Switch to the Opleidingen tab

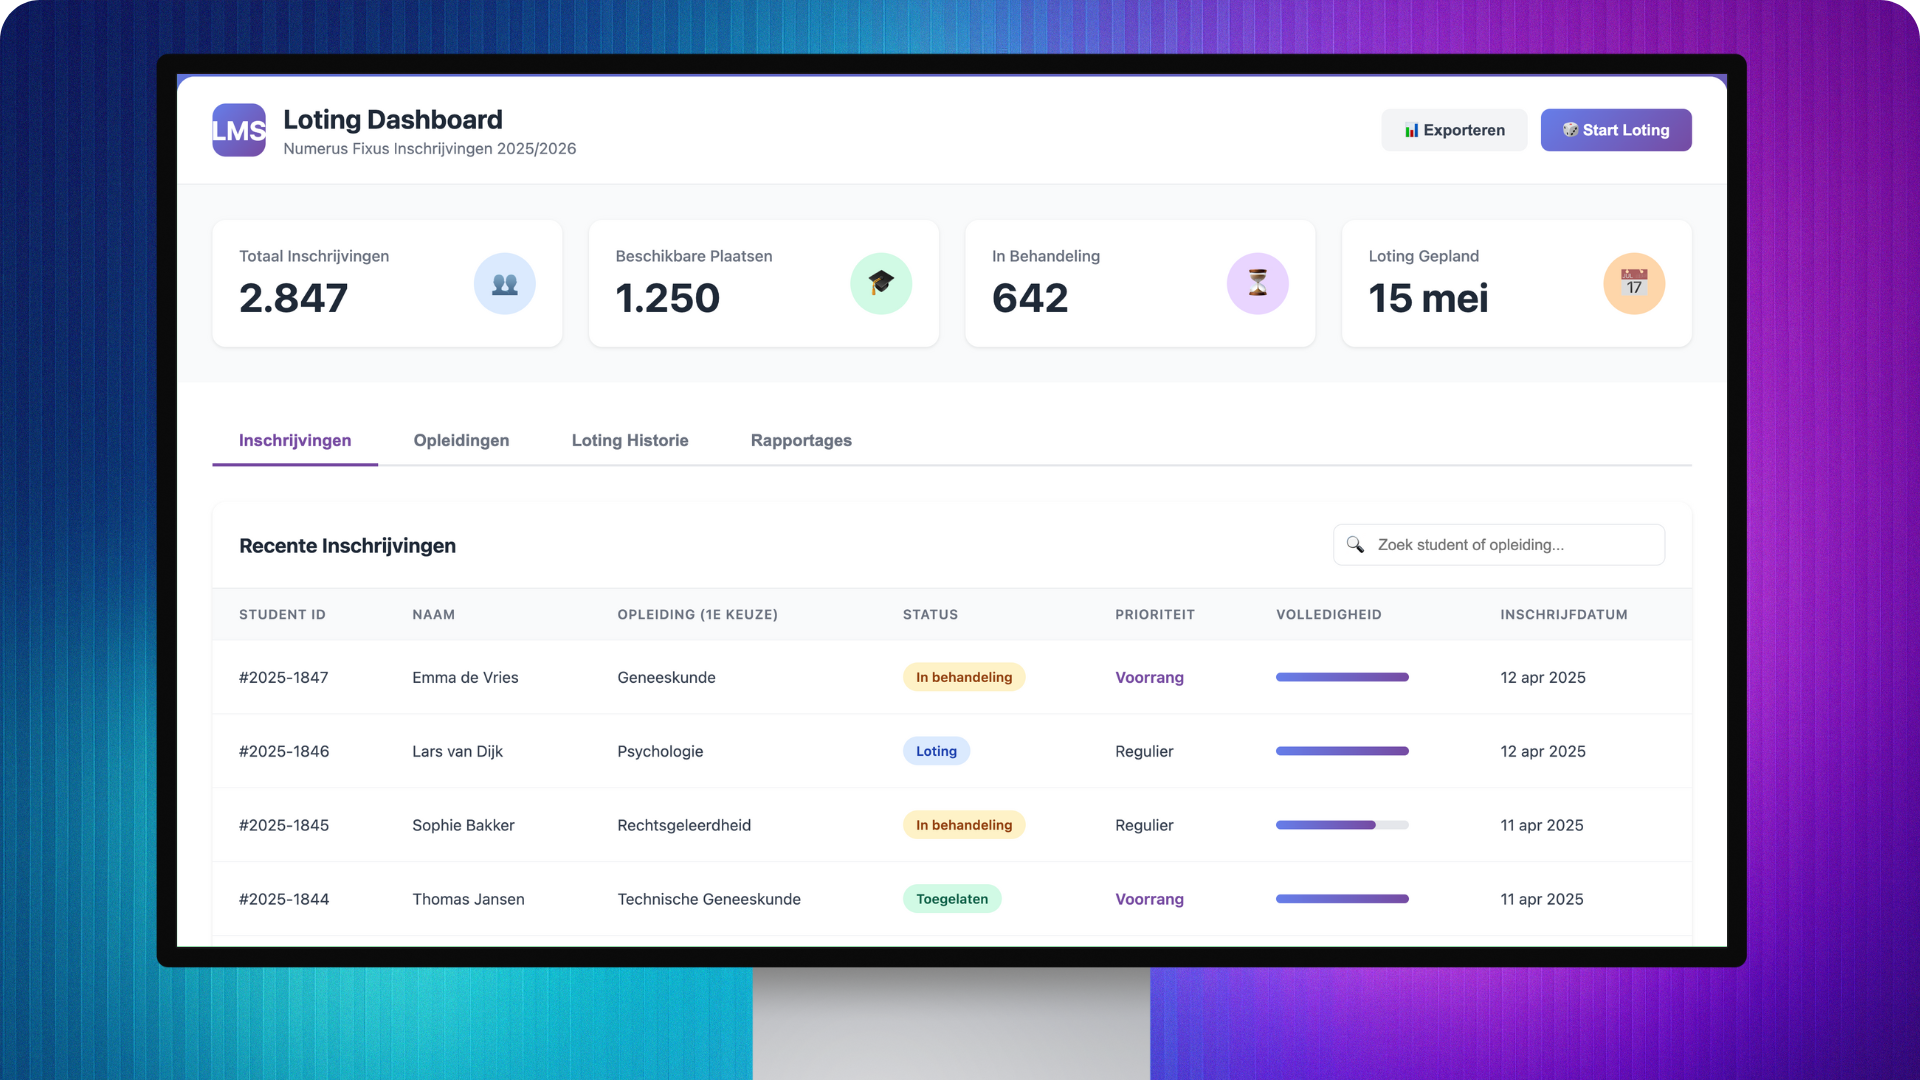[461, 441]
